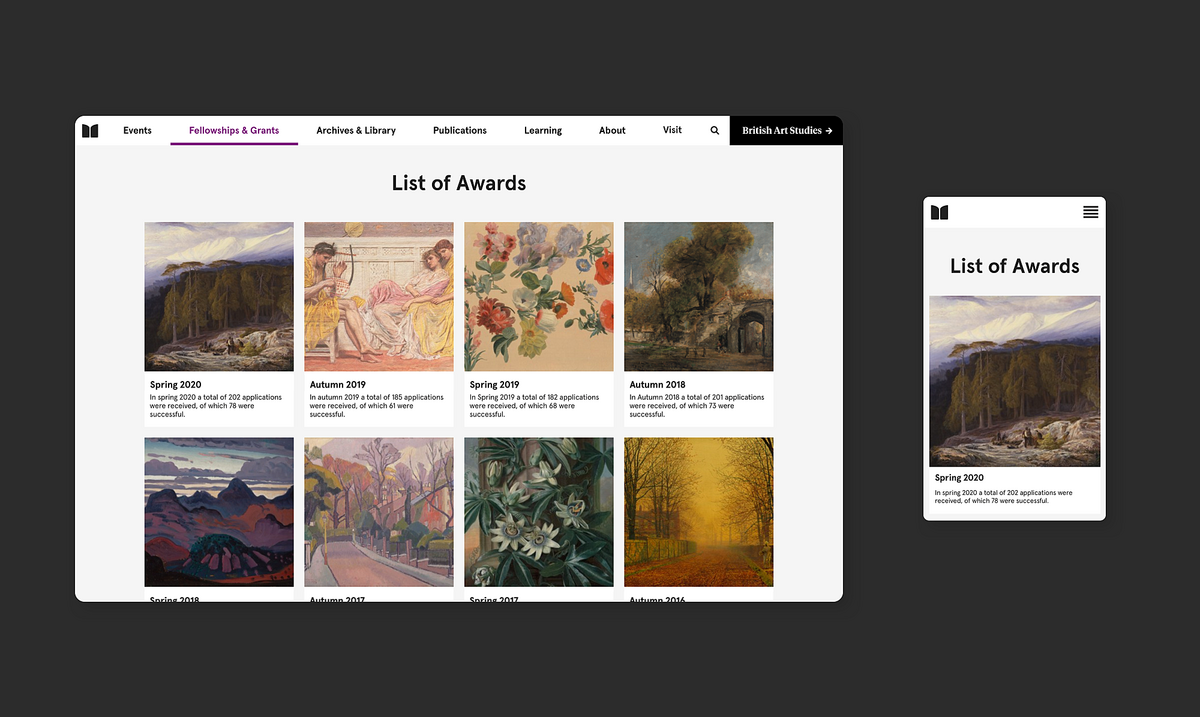
Task: Open the golden autumn avenue thumbnail
Action: [699, 512]
